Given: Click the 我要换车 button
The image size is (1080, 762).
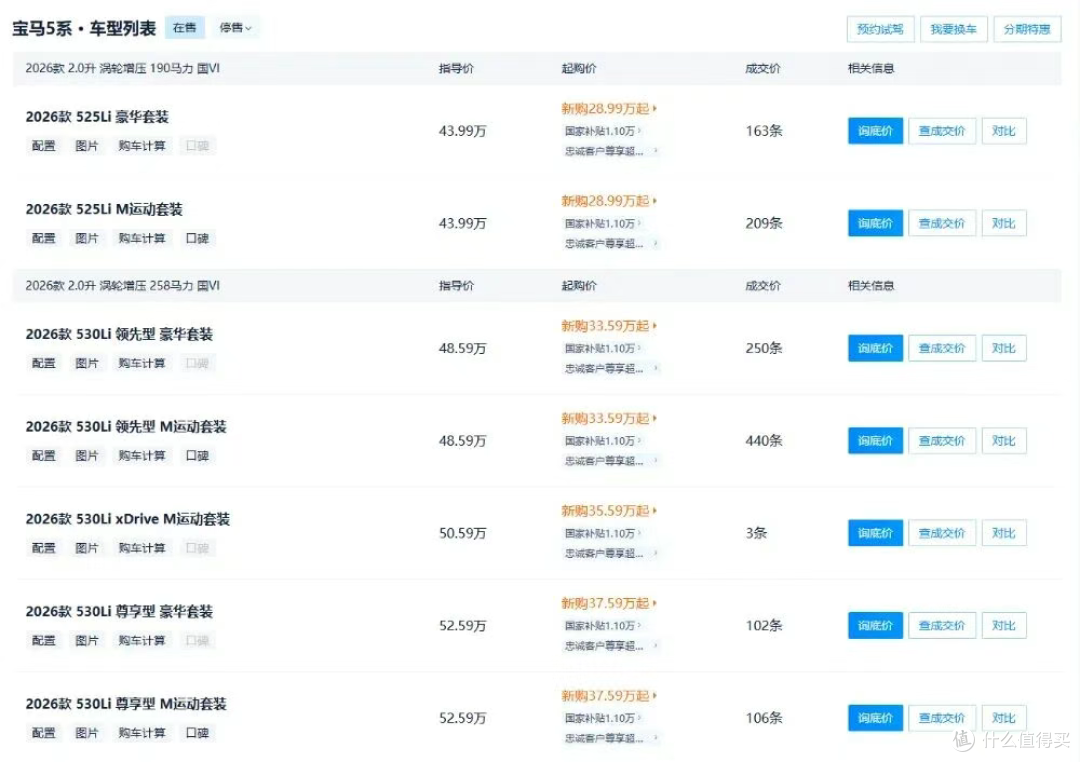Looking at the screenshot, I should click(953, 29).
